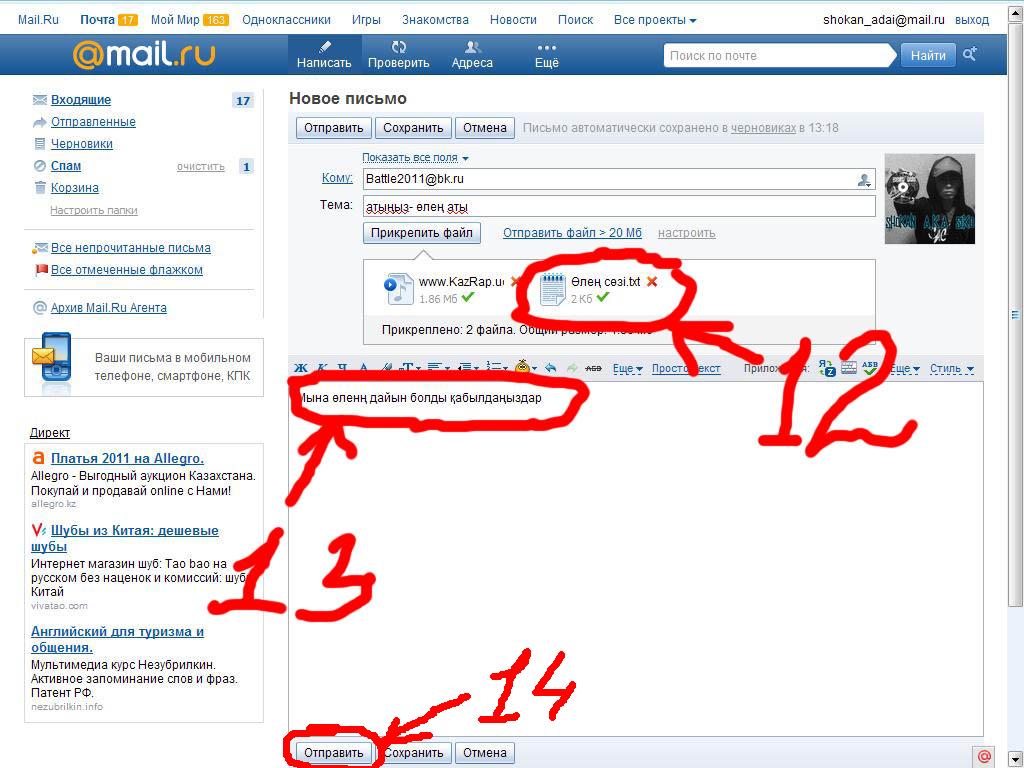Click the red flag icon for flagged letters
Screen dimensions: 1024x768
point(41,270)
